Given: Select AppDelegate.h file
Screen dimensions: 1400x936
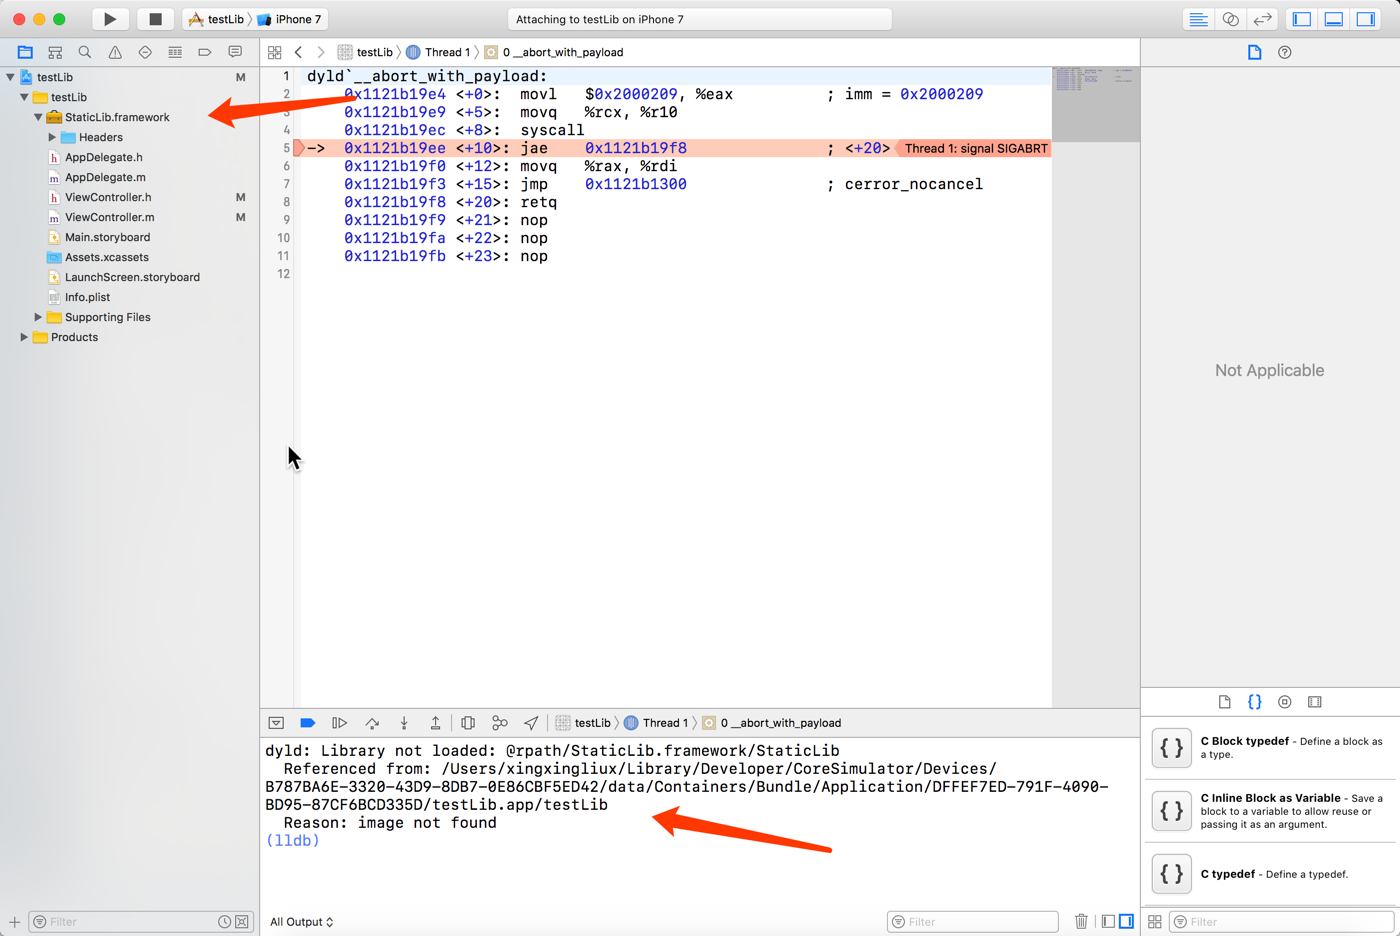Looking at the screenshot, I should pyautogui.click(x=104, y=157).
